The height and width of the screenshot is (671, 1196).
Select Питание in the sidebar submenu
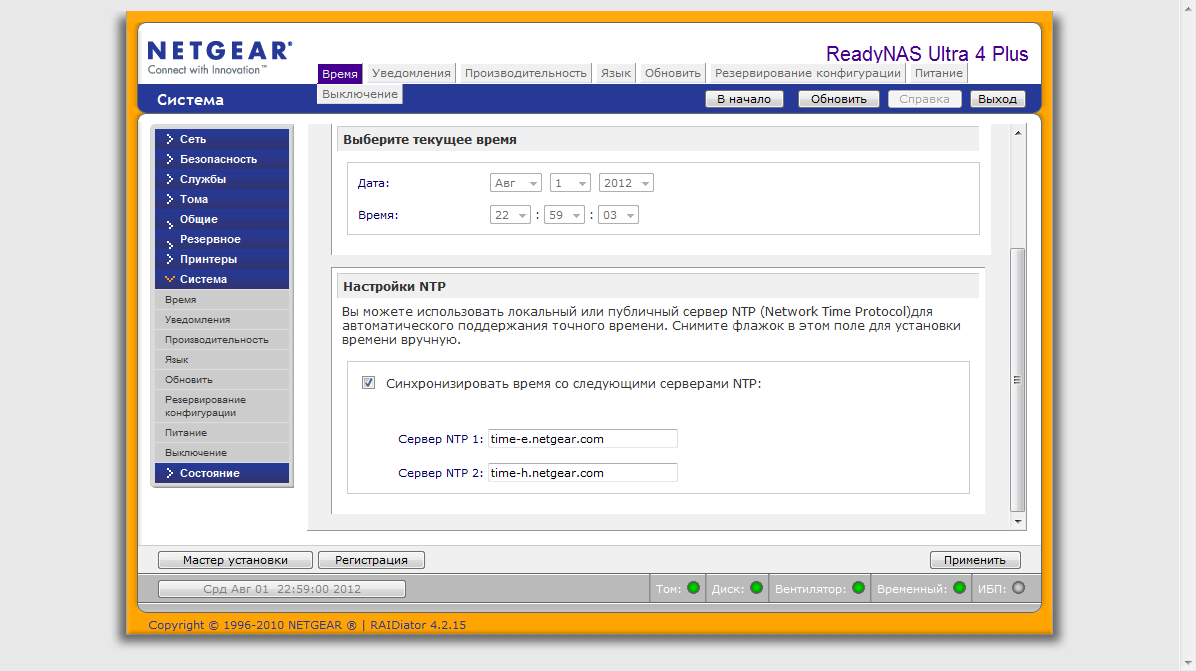click(222, 432)
